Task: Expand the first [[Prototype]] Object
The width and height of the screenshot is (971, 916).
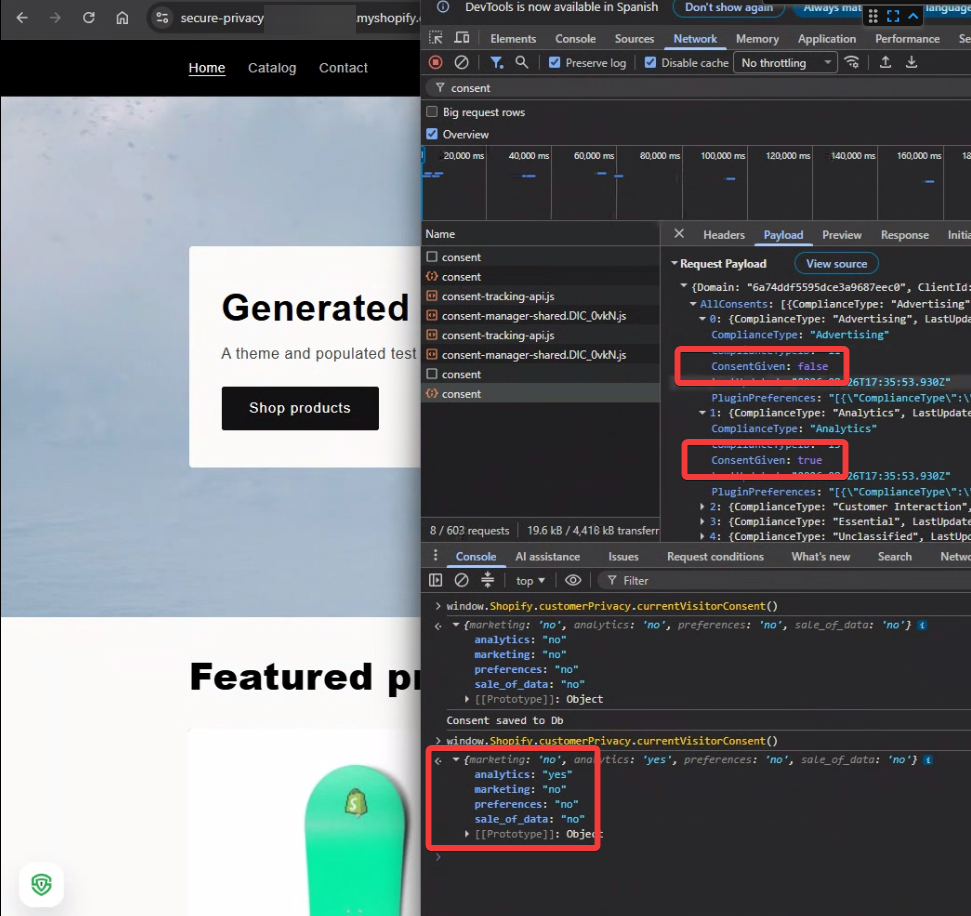Action: tap(468, 699)
